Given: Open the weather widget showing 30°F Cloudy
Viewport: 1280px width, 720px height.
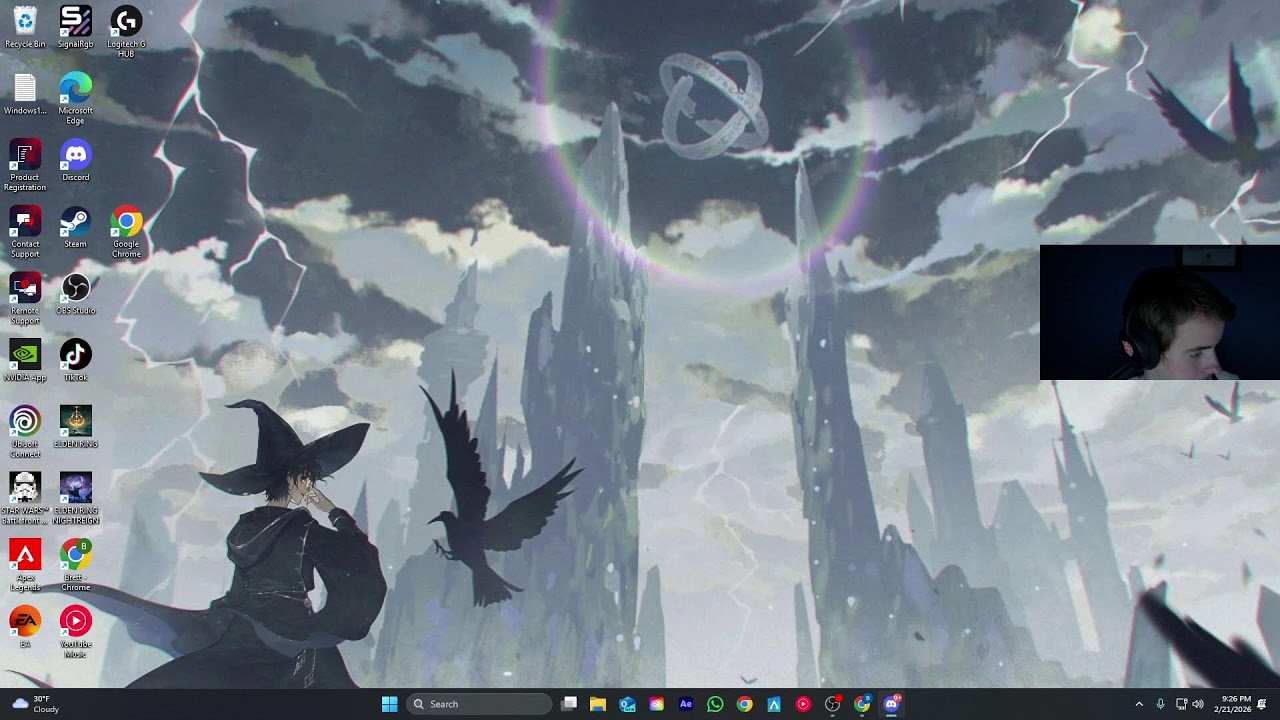Looking at the screenshot, I should (36, 704).
